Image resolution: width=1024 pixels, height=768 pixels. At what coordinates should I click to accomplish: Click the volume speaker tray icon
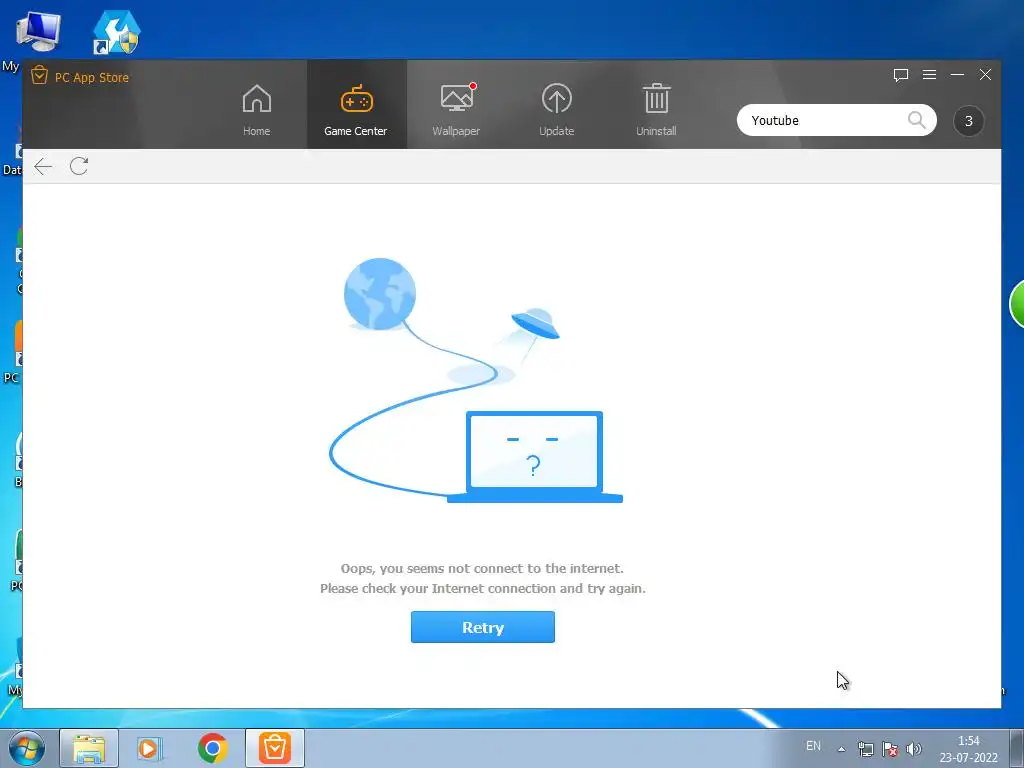(914, 749)
